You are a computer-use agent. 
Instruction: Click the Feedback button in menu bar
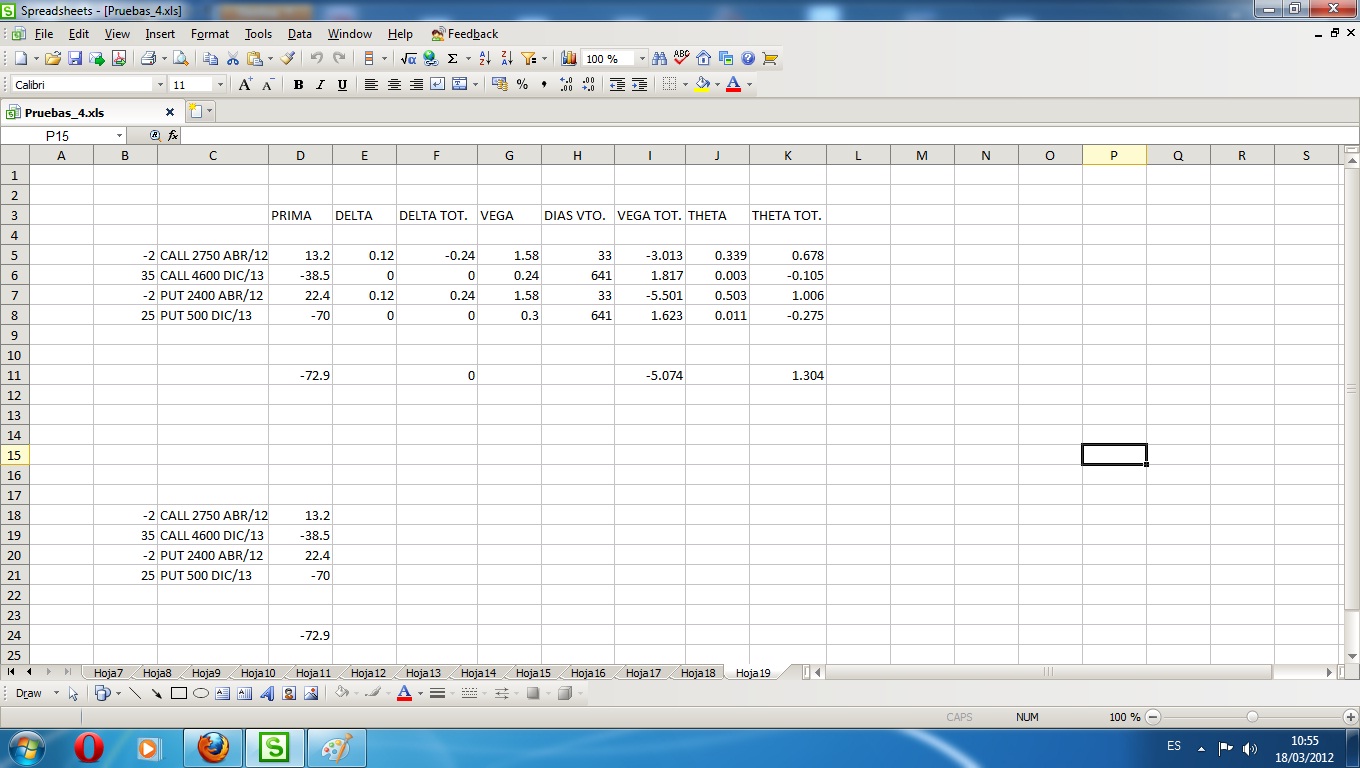[465, 34]
